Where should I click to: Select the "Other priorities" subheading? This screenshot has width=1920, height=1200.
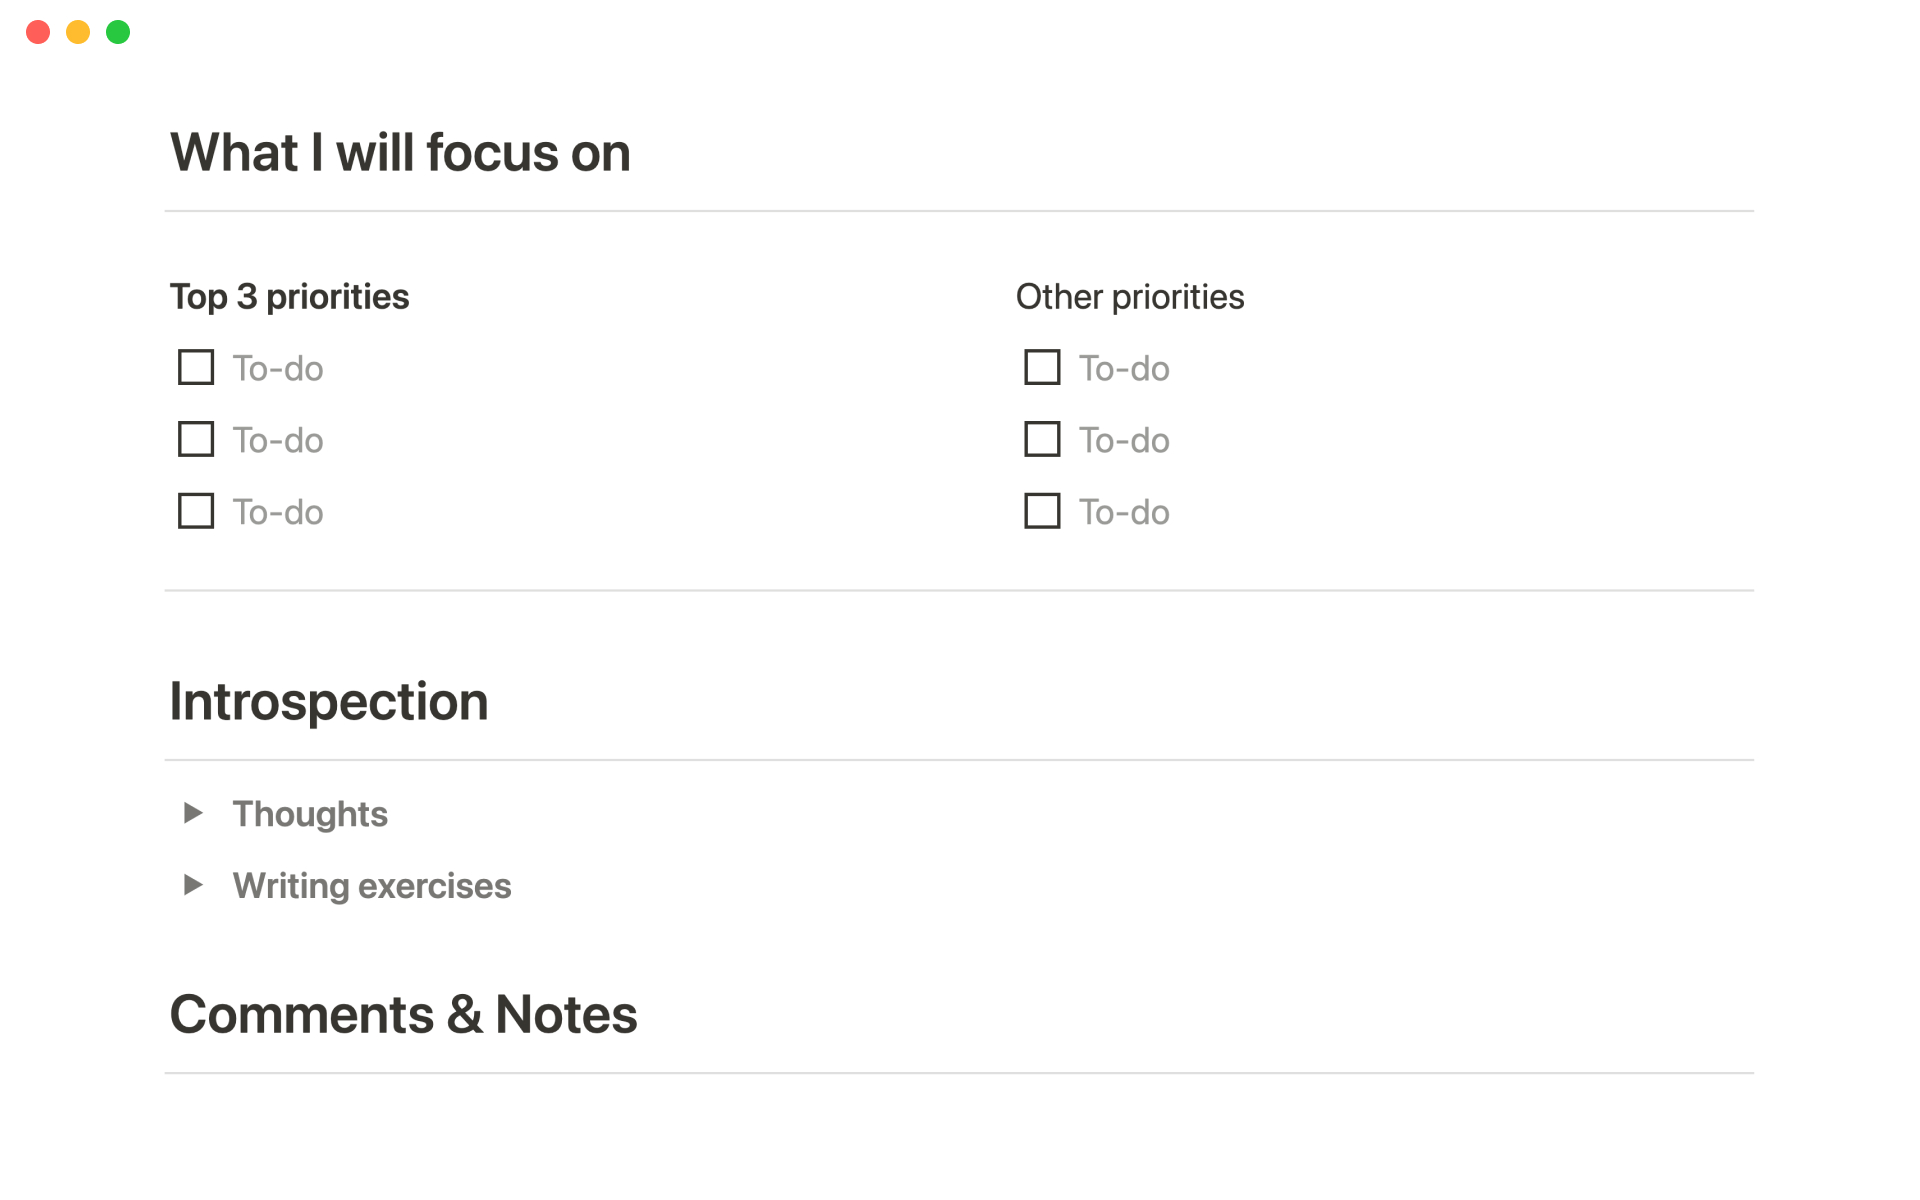[1130, 297]
